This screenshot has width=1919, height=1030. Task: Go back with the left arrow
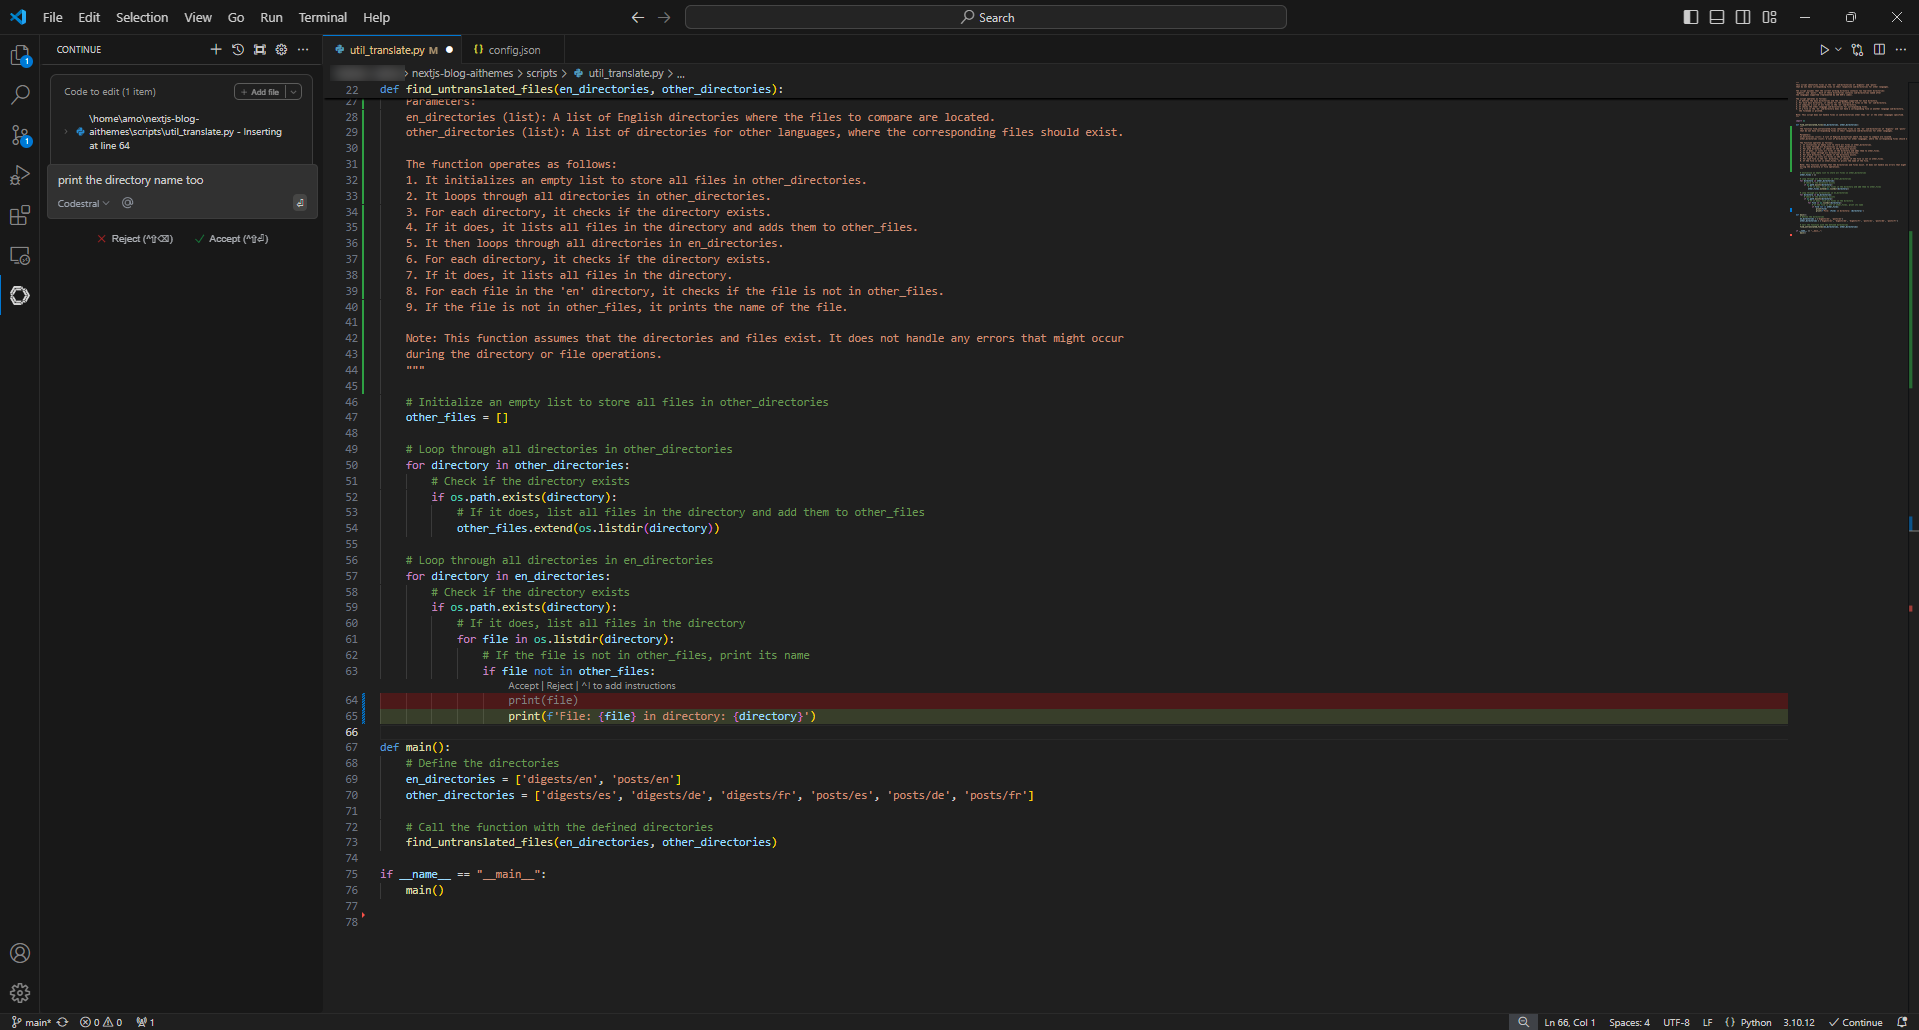point(638,17)
